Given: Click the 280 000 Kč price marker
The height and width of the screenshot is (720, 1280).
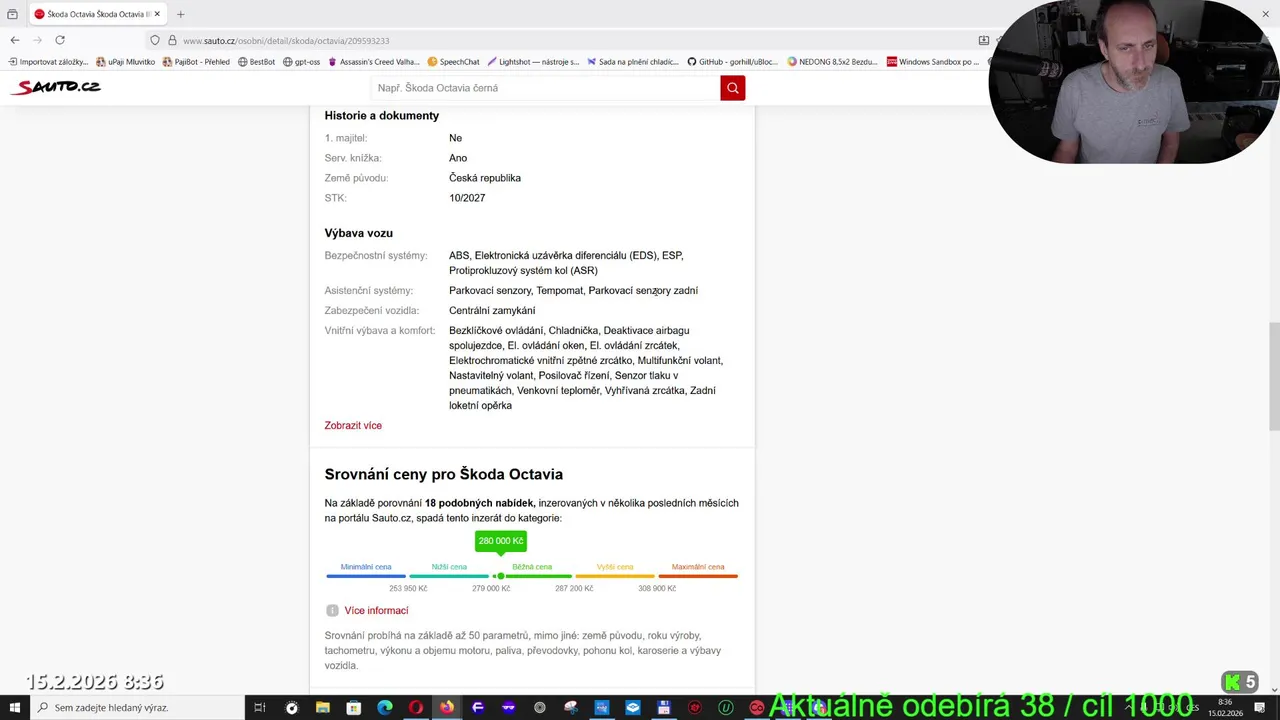Looking at the screenshot, I should pos(501,541).
